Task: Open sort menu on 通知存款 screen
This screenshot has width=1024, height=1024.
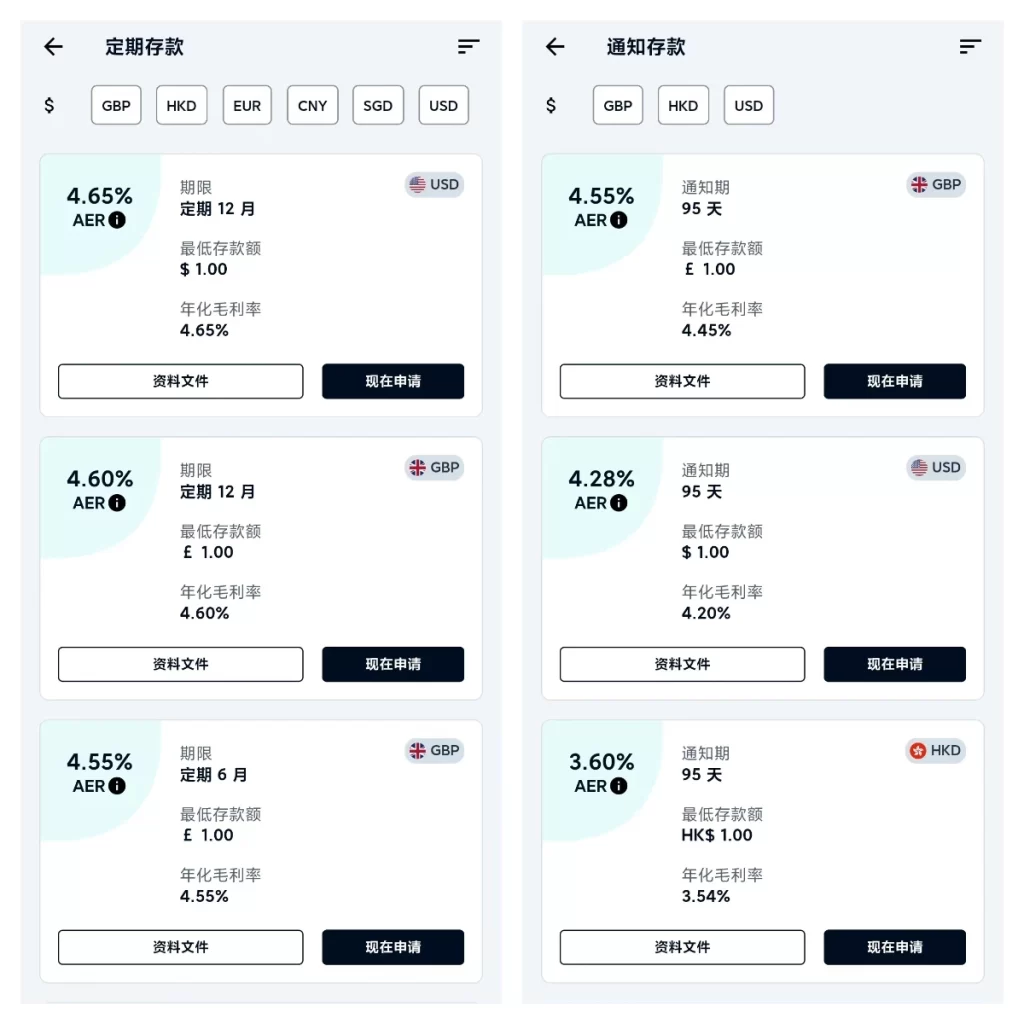Action: click(x=969, y=47)
